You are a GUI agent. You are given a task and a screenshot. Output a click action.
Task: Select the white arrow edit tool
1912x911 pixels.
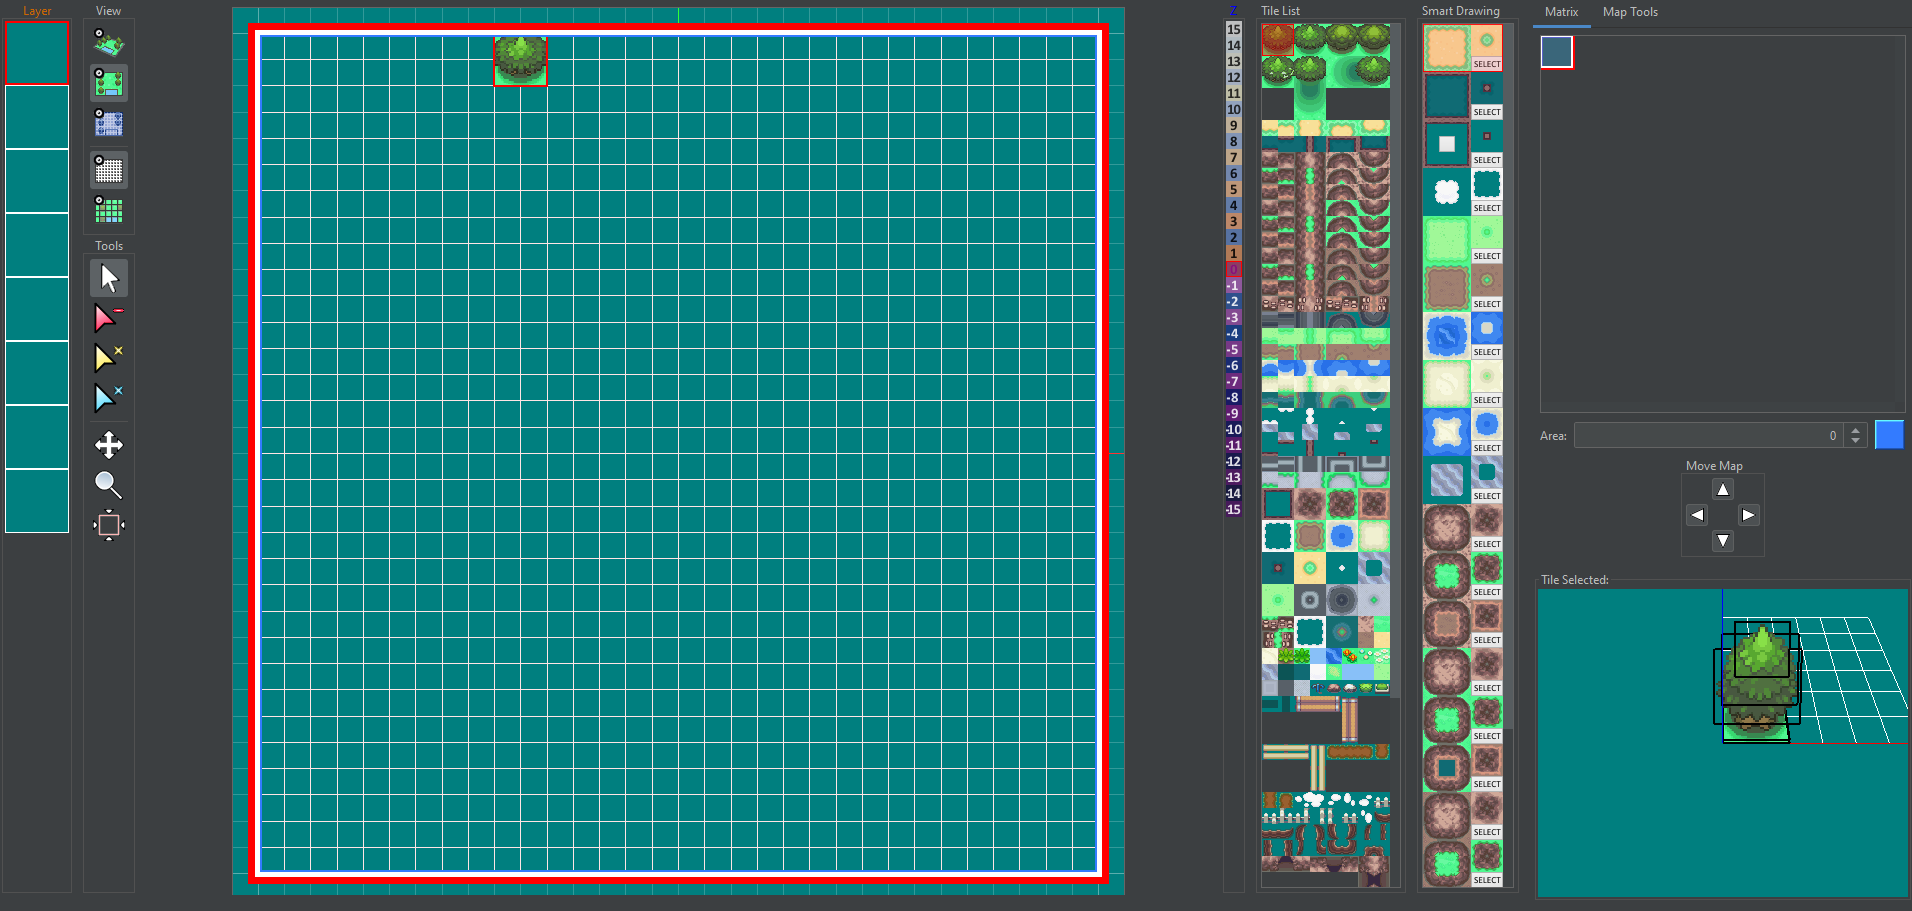point(109,278)
